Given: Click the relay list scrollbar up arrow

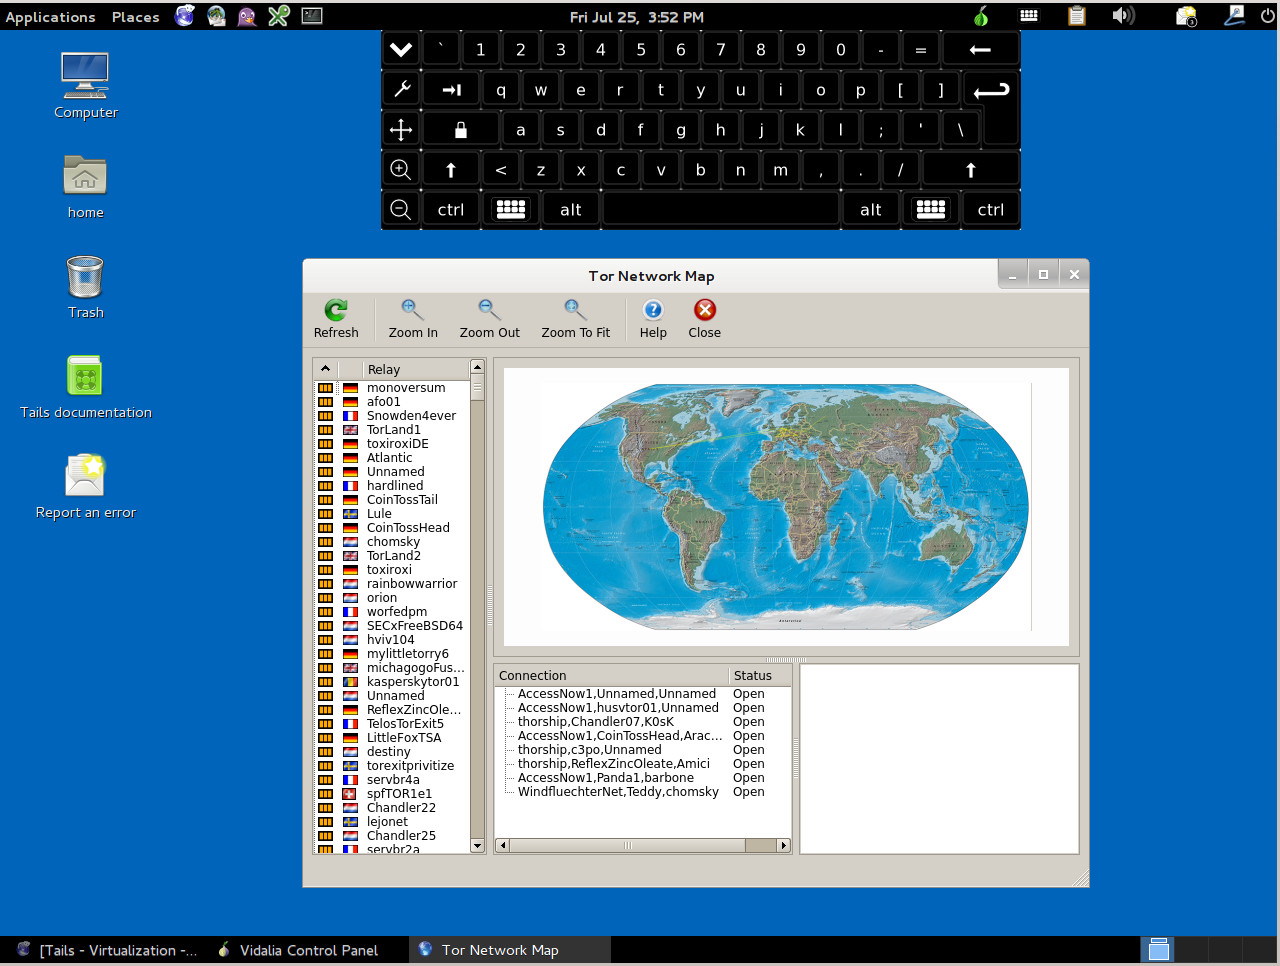Looking at the screenshot, I should click(477, 367).
